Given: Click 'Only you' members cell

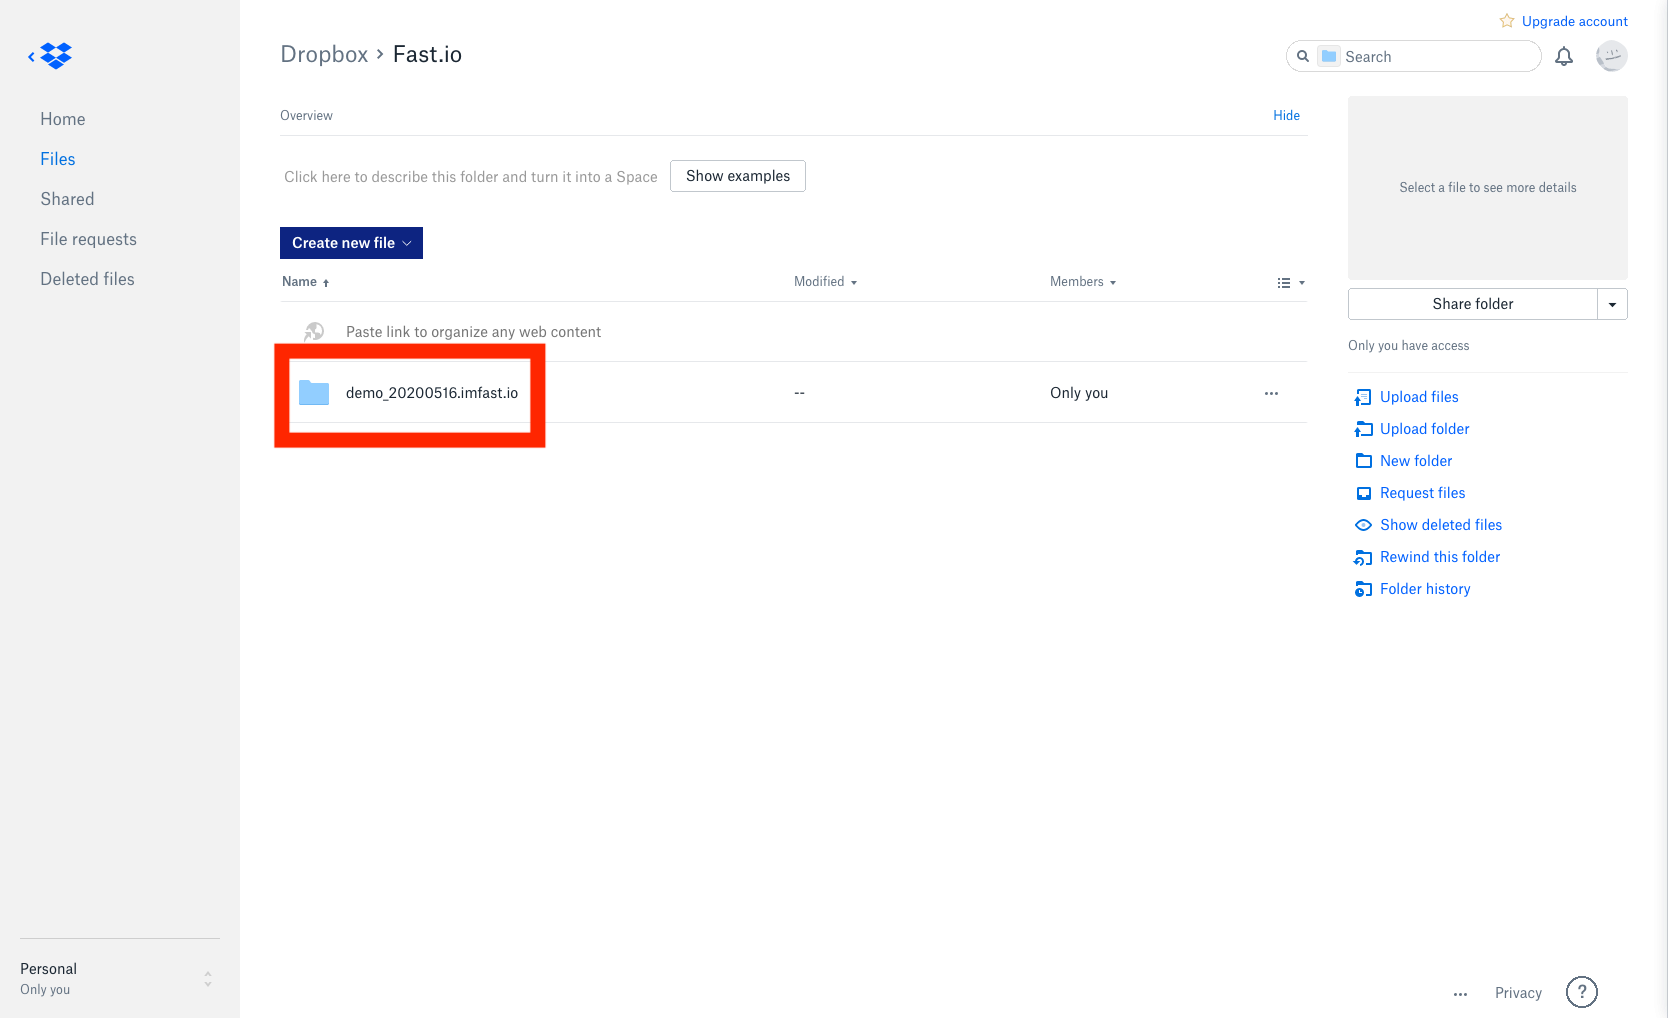Looking at the screenshot, I should tap(1079, 393).
